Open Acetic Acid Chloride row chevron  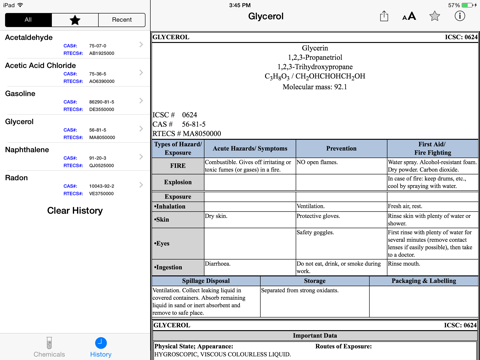[141, 72]
